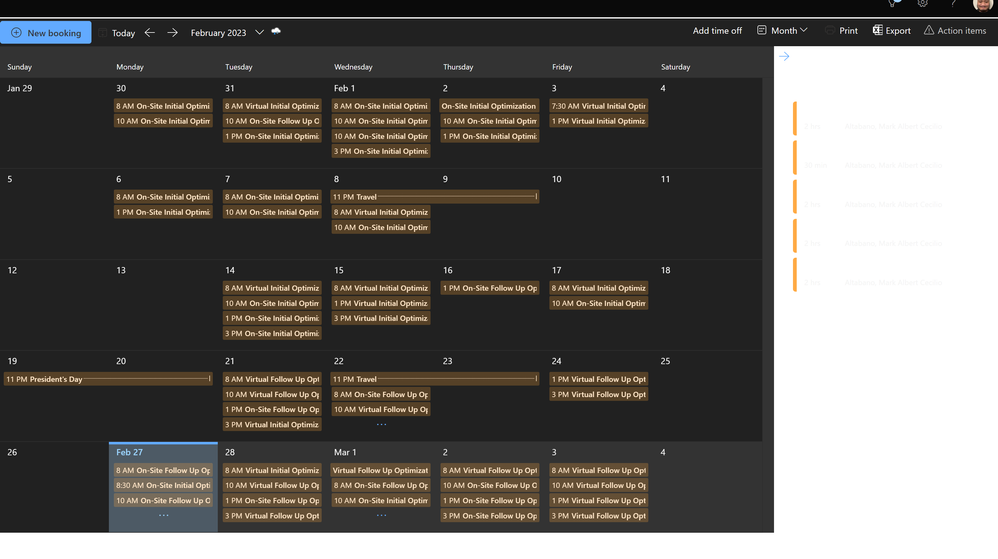Open 8 AM On-Site Follow Up booking on Feb 22
Screen dimensions: 998x559
[381, 395]
